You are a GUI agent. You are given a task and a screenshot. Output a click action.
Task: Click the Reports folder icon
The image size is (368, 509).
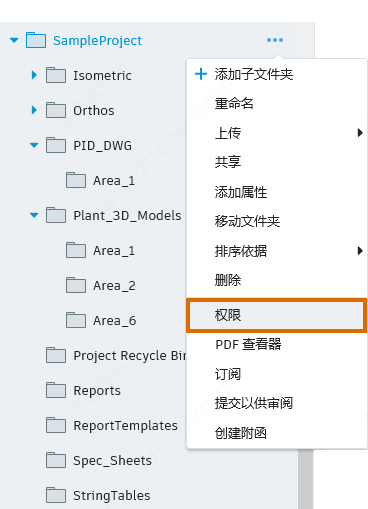56,390
